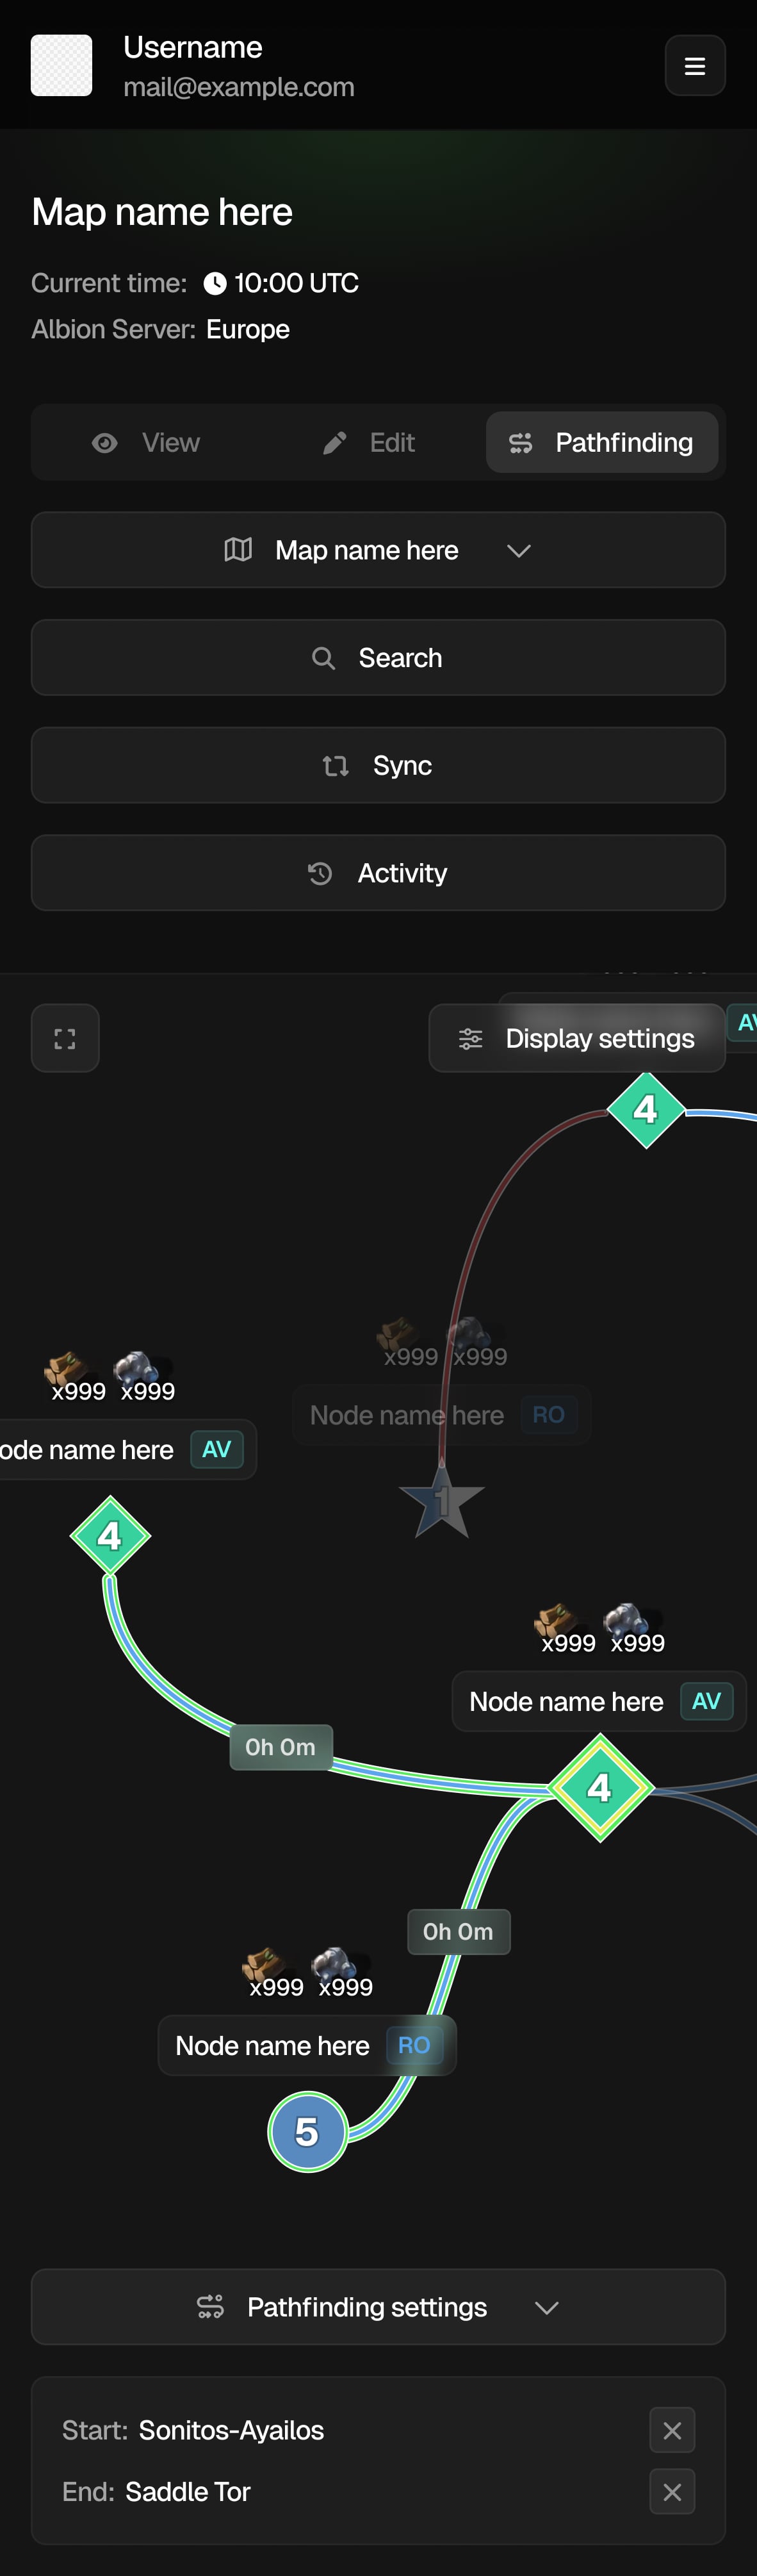
Task: Click the 0h 0m label near node 5
Action: 458,1932
